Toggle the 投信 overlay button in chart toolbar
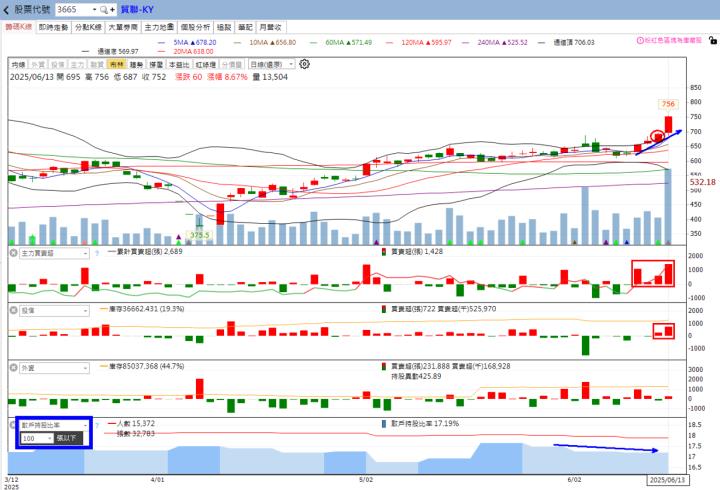This screenshot has width=720, height=490. 57,65
